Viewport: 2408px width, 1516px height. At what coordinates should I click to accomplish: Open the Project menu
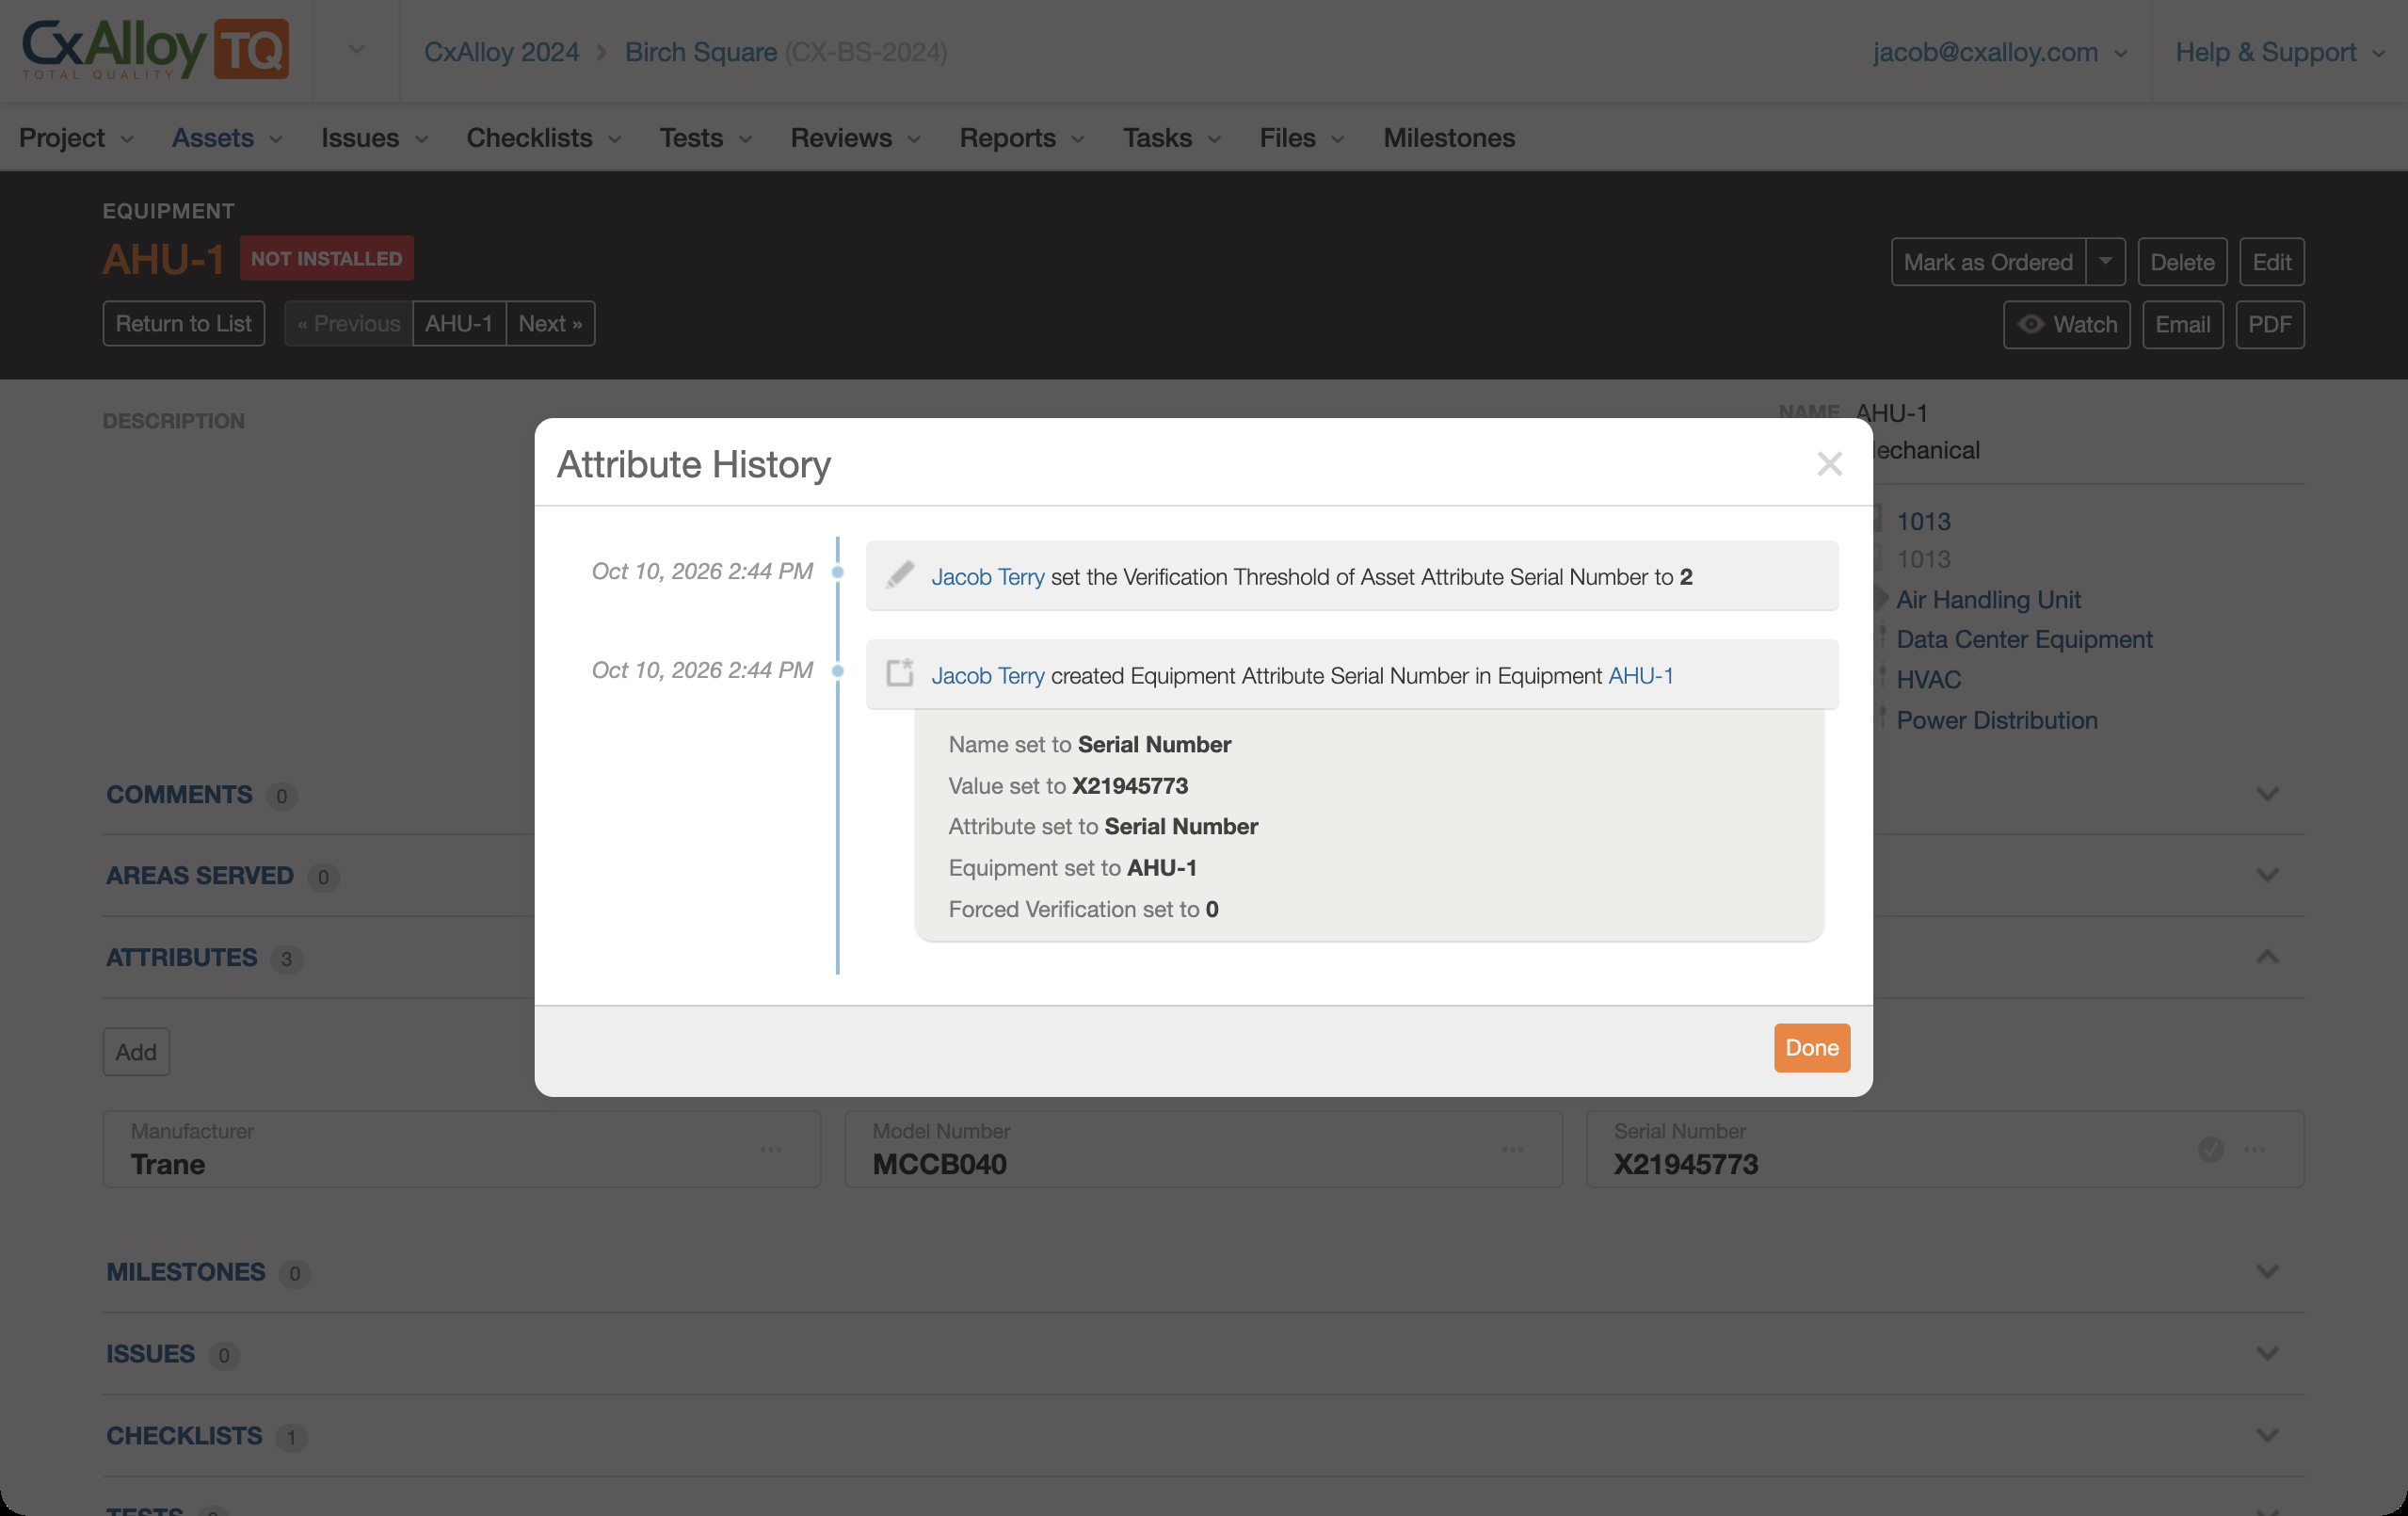(x=76, y=138)
